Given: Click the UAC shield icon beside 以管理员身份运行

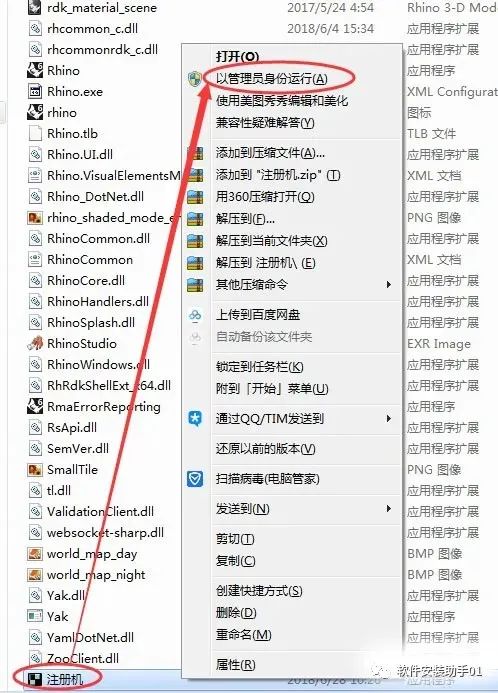Looking at the screenshot, I should (x=195, y=79).
